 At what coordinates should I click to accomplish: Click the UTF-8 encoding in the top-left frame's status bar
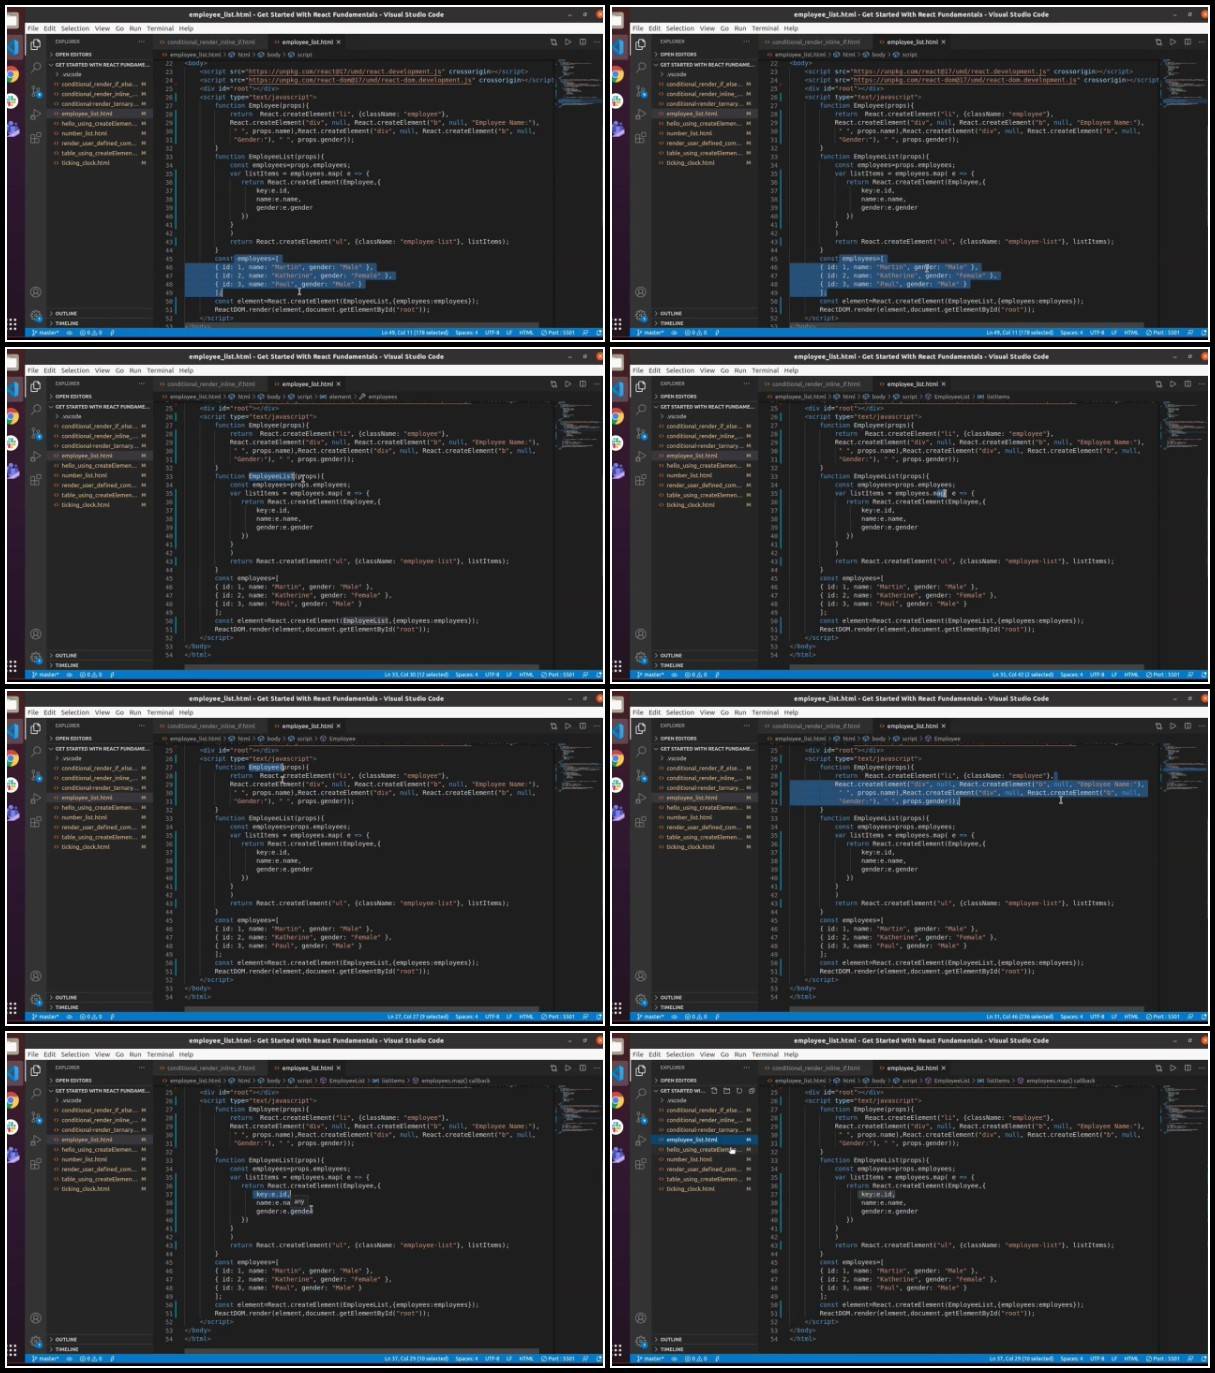click(x=492, y=333)
